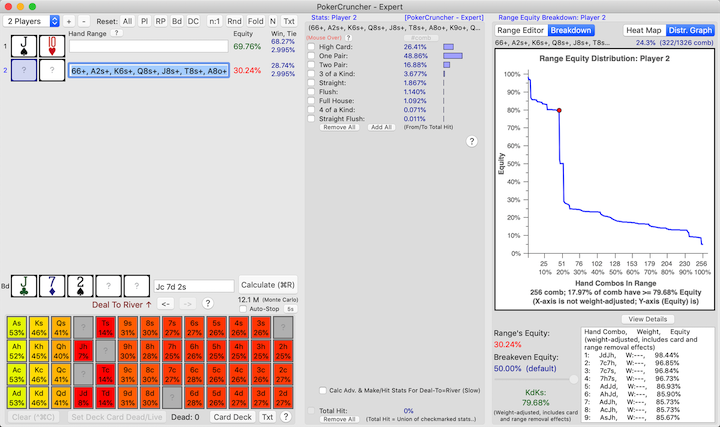The image size is (720, 427).
Task: Open stats panel help question mark
Action: click(x=472, y=141)
